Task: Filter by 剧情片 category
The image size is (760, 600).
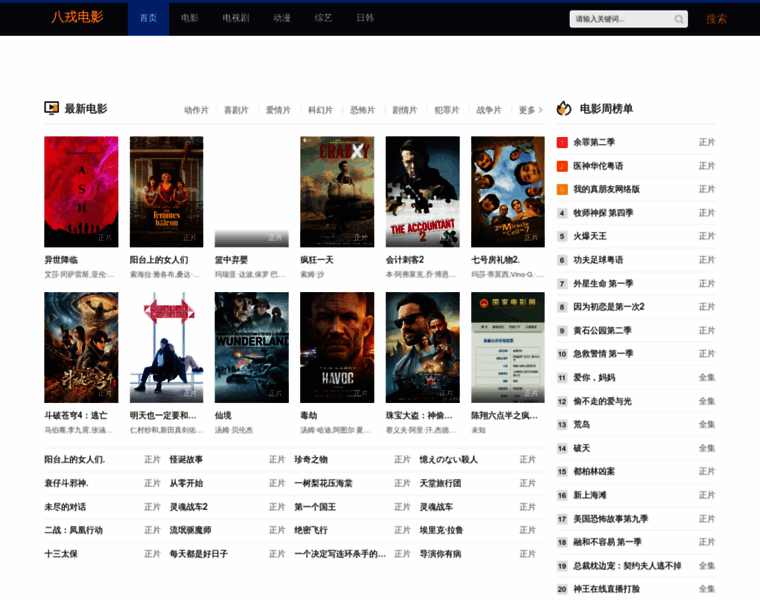Action: [x=405, y=110]
